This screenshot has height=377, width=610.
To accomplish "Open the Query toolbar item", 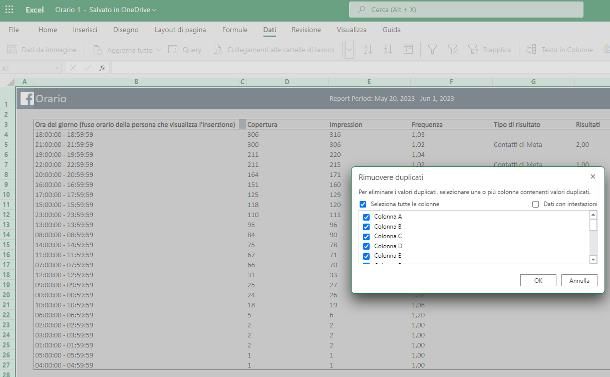I will 185,49.
